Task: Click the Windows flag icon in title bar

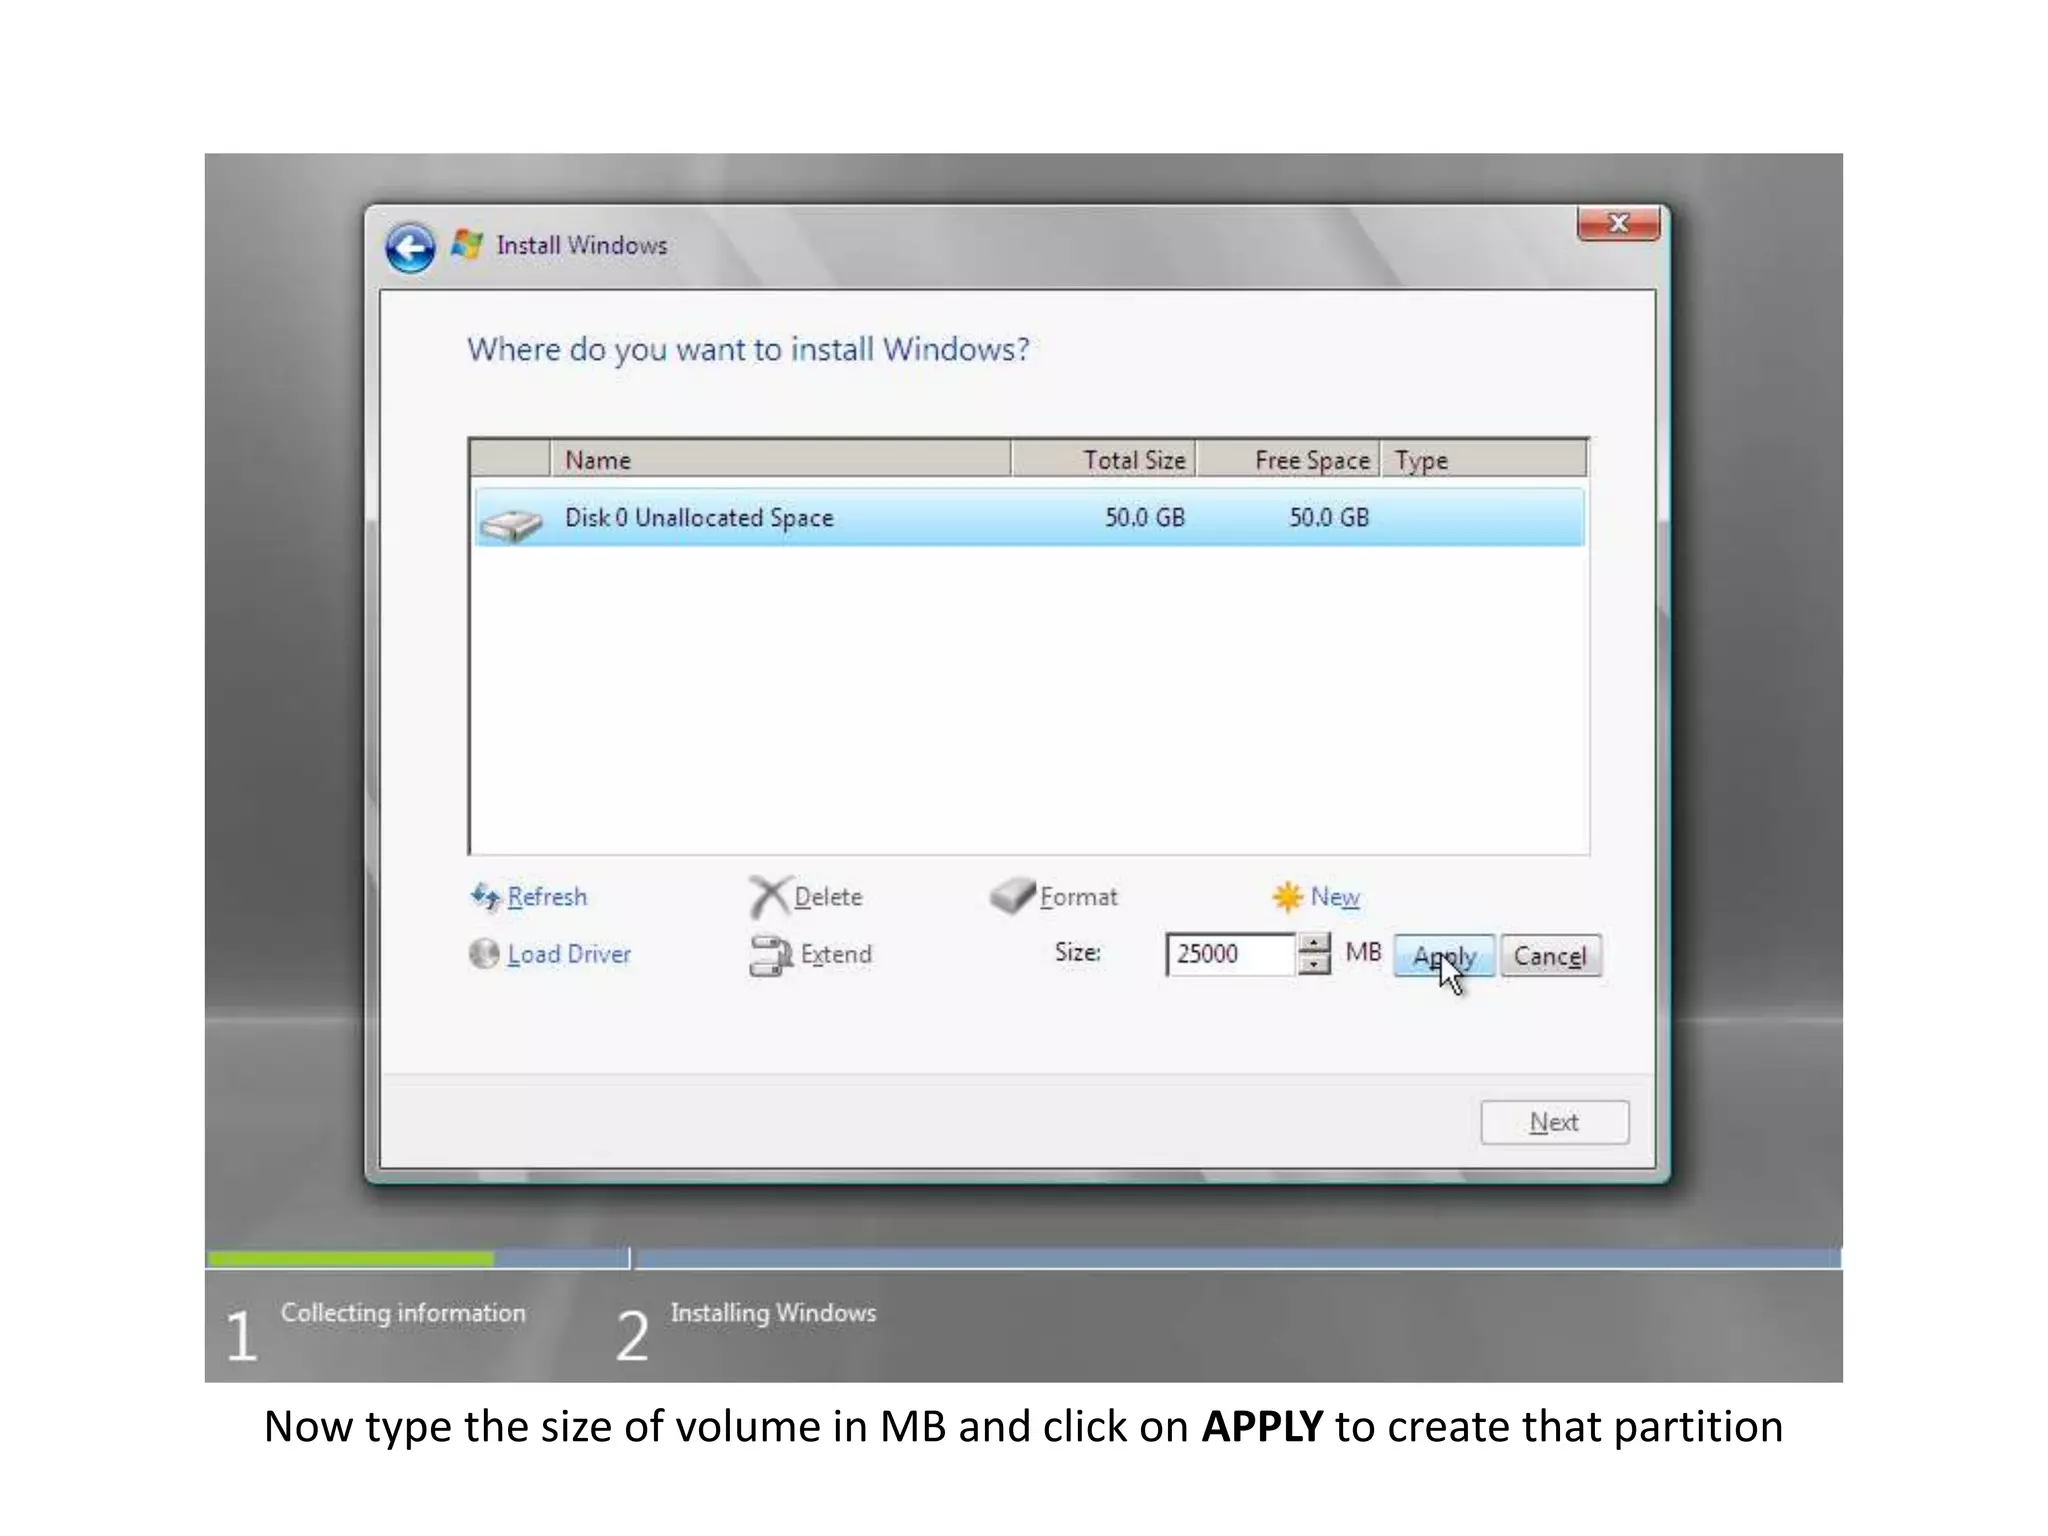Action: [467, 245]
